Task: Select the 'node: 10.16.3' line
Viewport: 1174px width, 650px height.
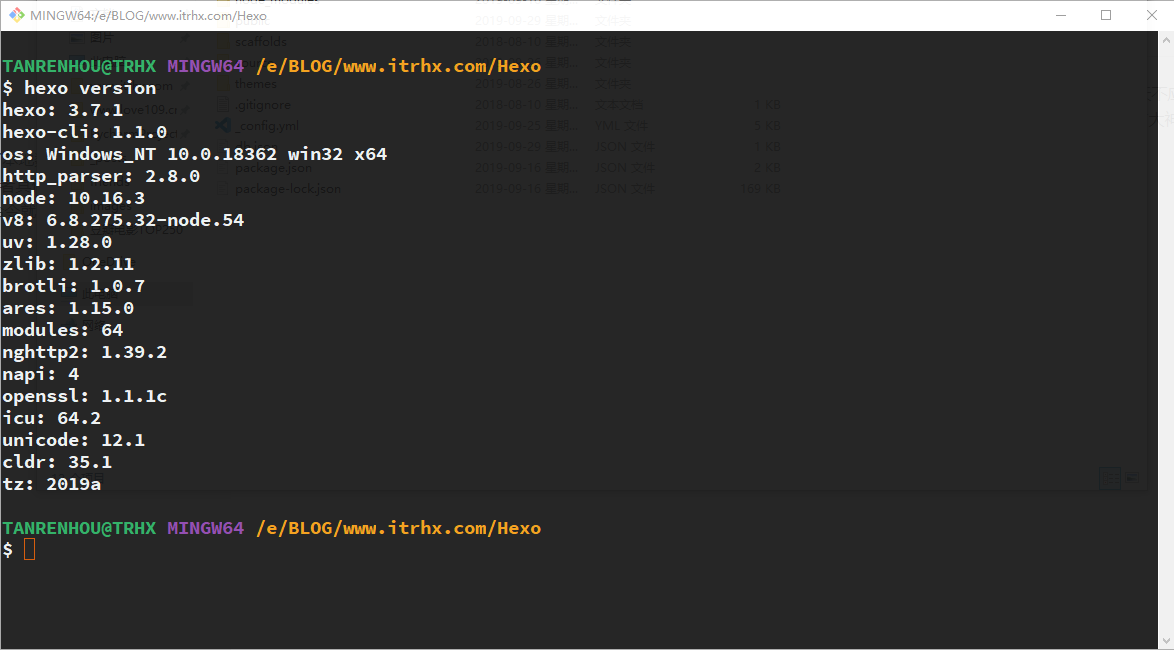Action: 73,198
